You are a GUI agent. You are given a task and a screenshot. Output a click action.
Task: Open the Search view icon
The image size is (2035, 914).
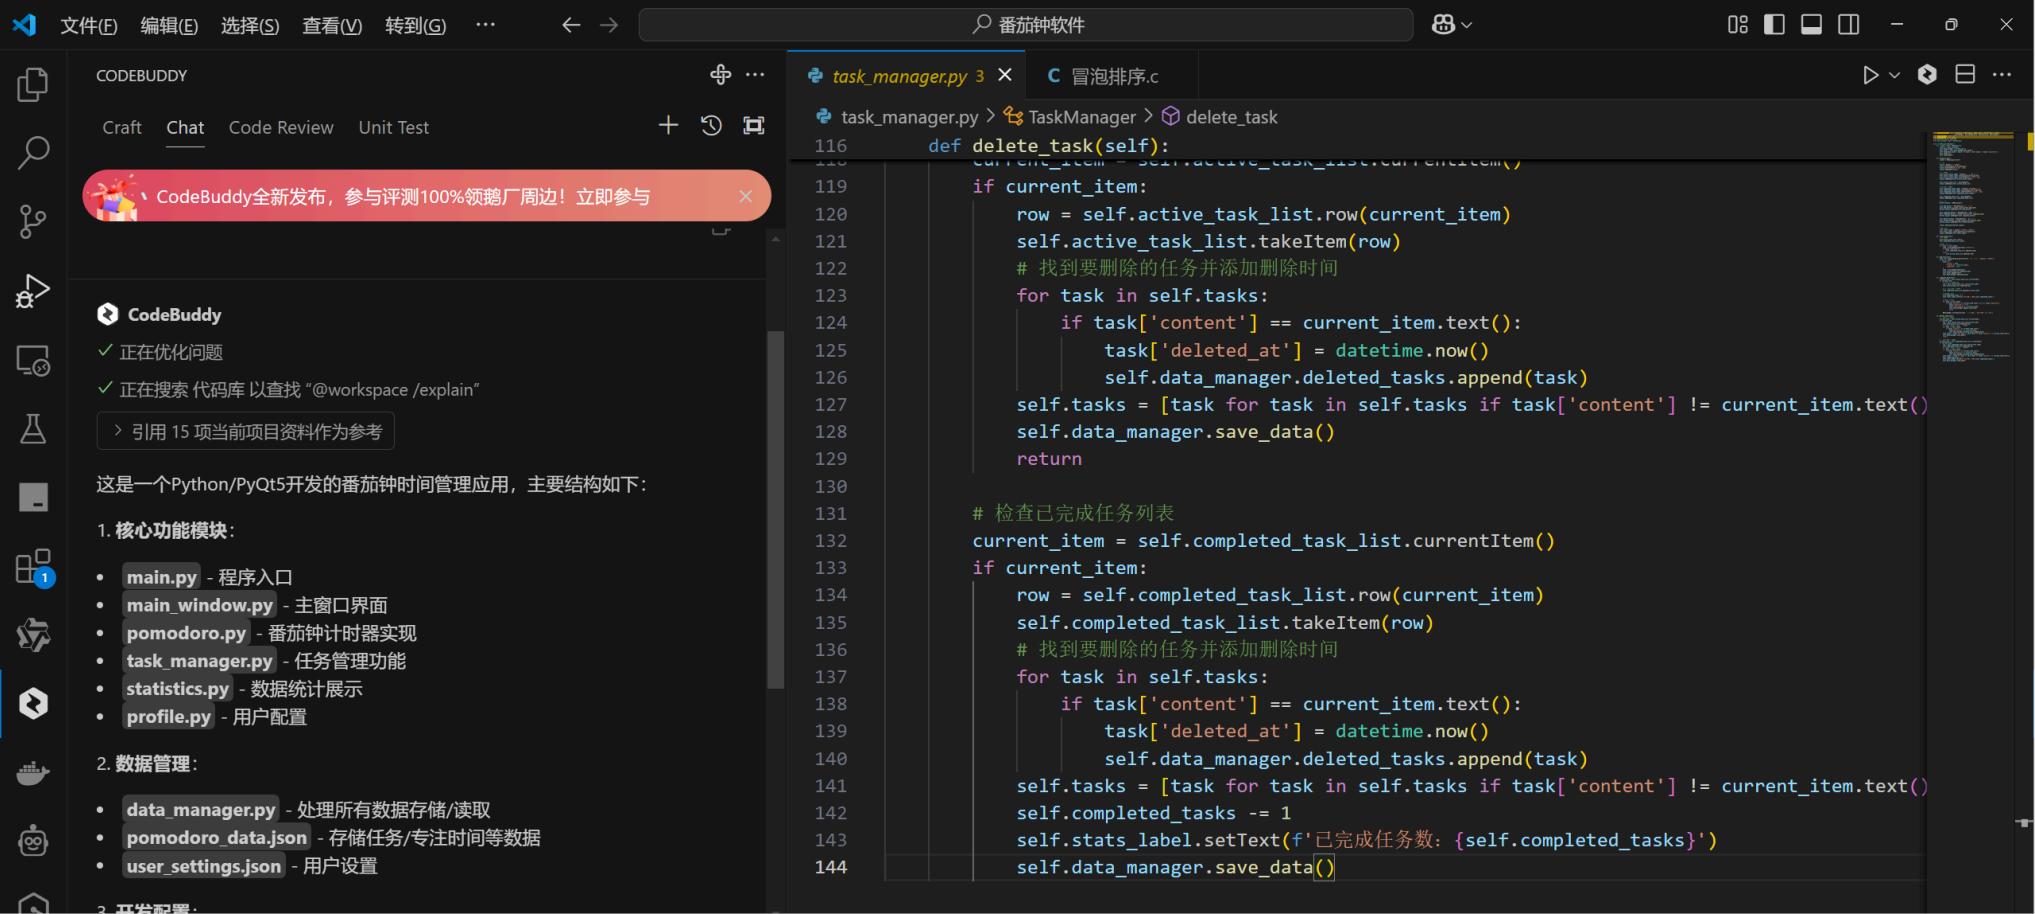point(33,153)
